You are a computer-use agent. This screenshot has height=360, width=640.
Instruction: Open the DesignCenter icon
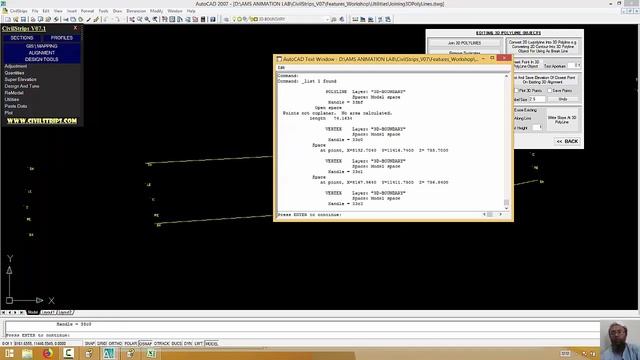coord(172,19)
